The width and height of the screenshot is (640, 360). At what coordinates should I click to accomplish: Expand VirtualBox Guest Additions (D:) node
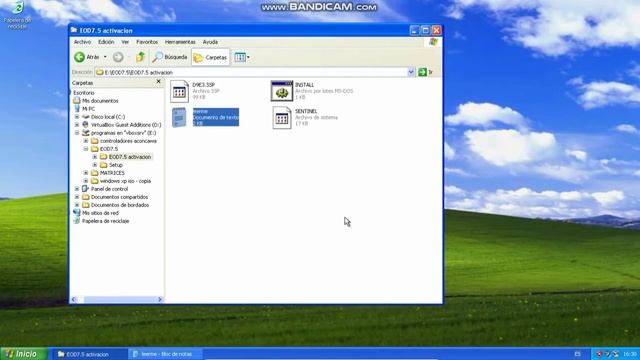click(77, 125)
